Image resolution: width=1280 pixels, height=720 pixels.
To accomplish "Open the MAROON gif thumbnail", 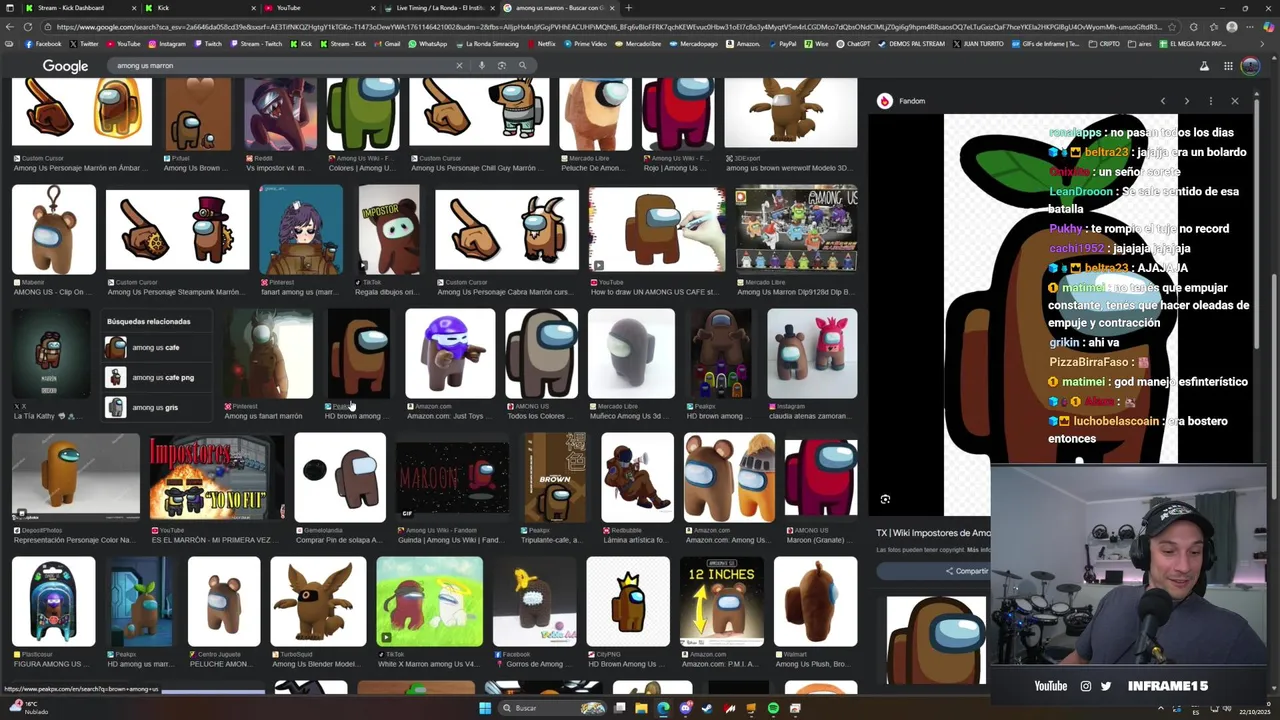I will tap(452, 477).
